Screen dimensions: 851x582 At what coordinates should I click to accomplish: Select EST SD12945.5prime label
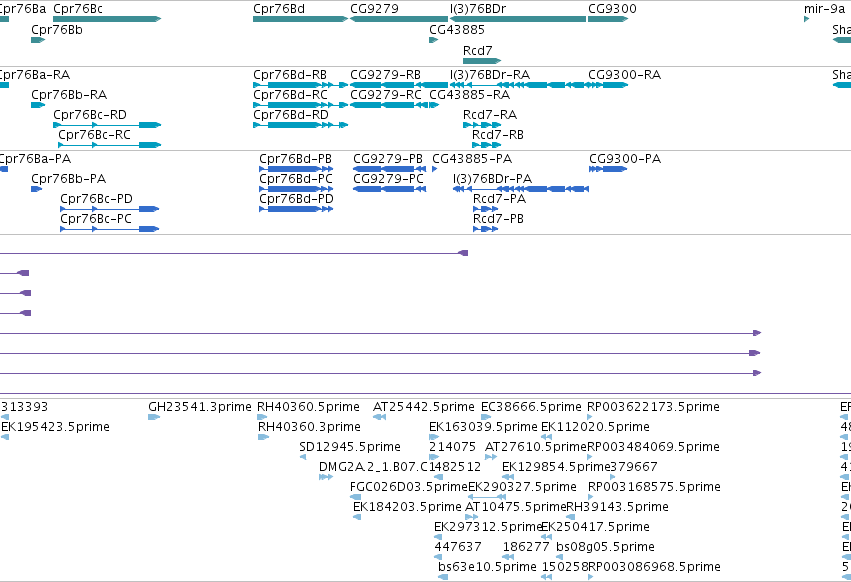(350, 447)
